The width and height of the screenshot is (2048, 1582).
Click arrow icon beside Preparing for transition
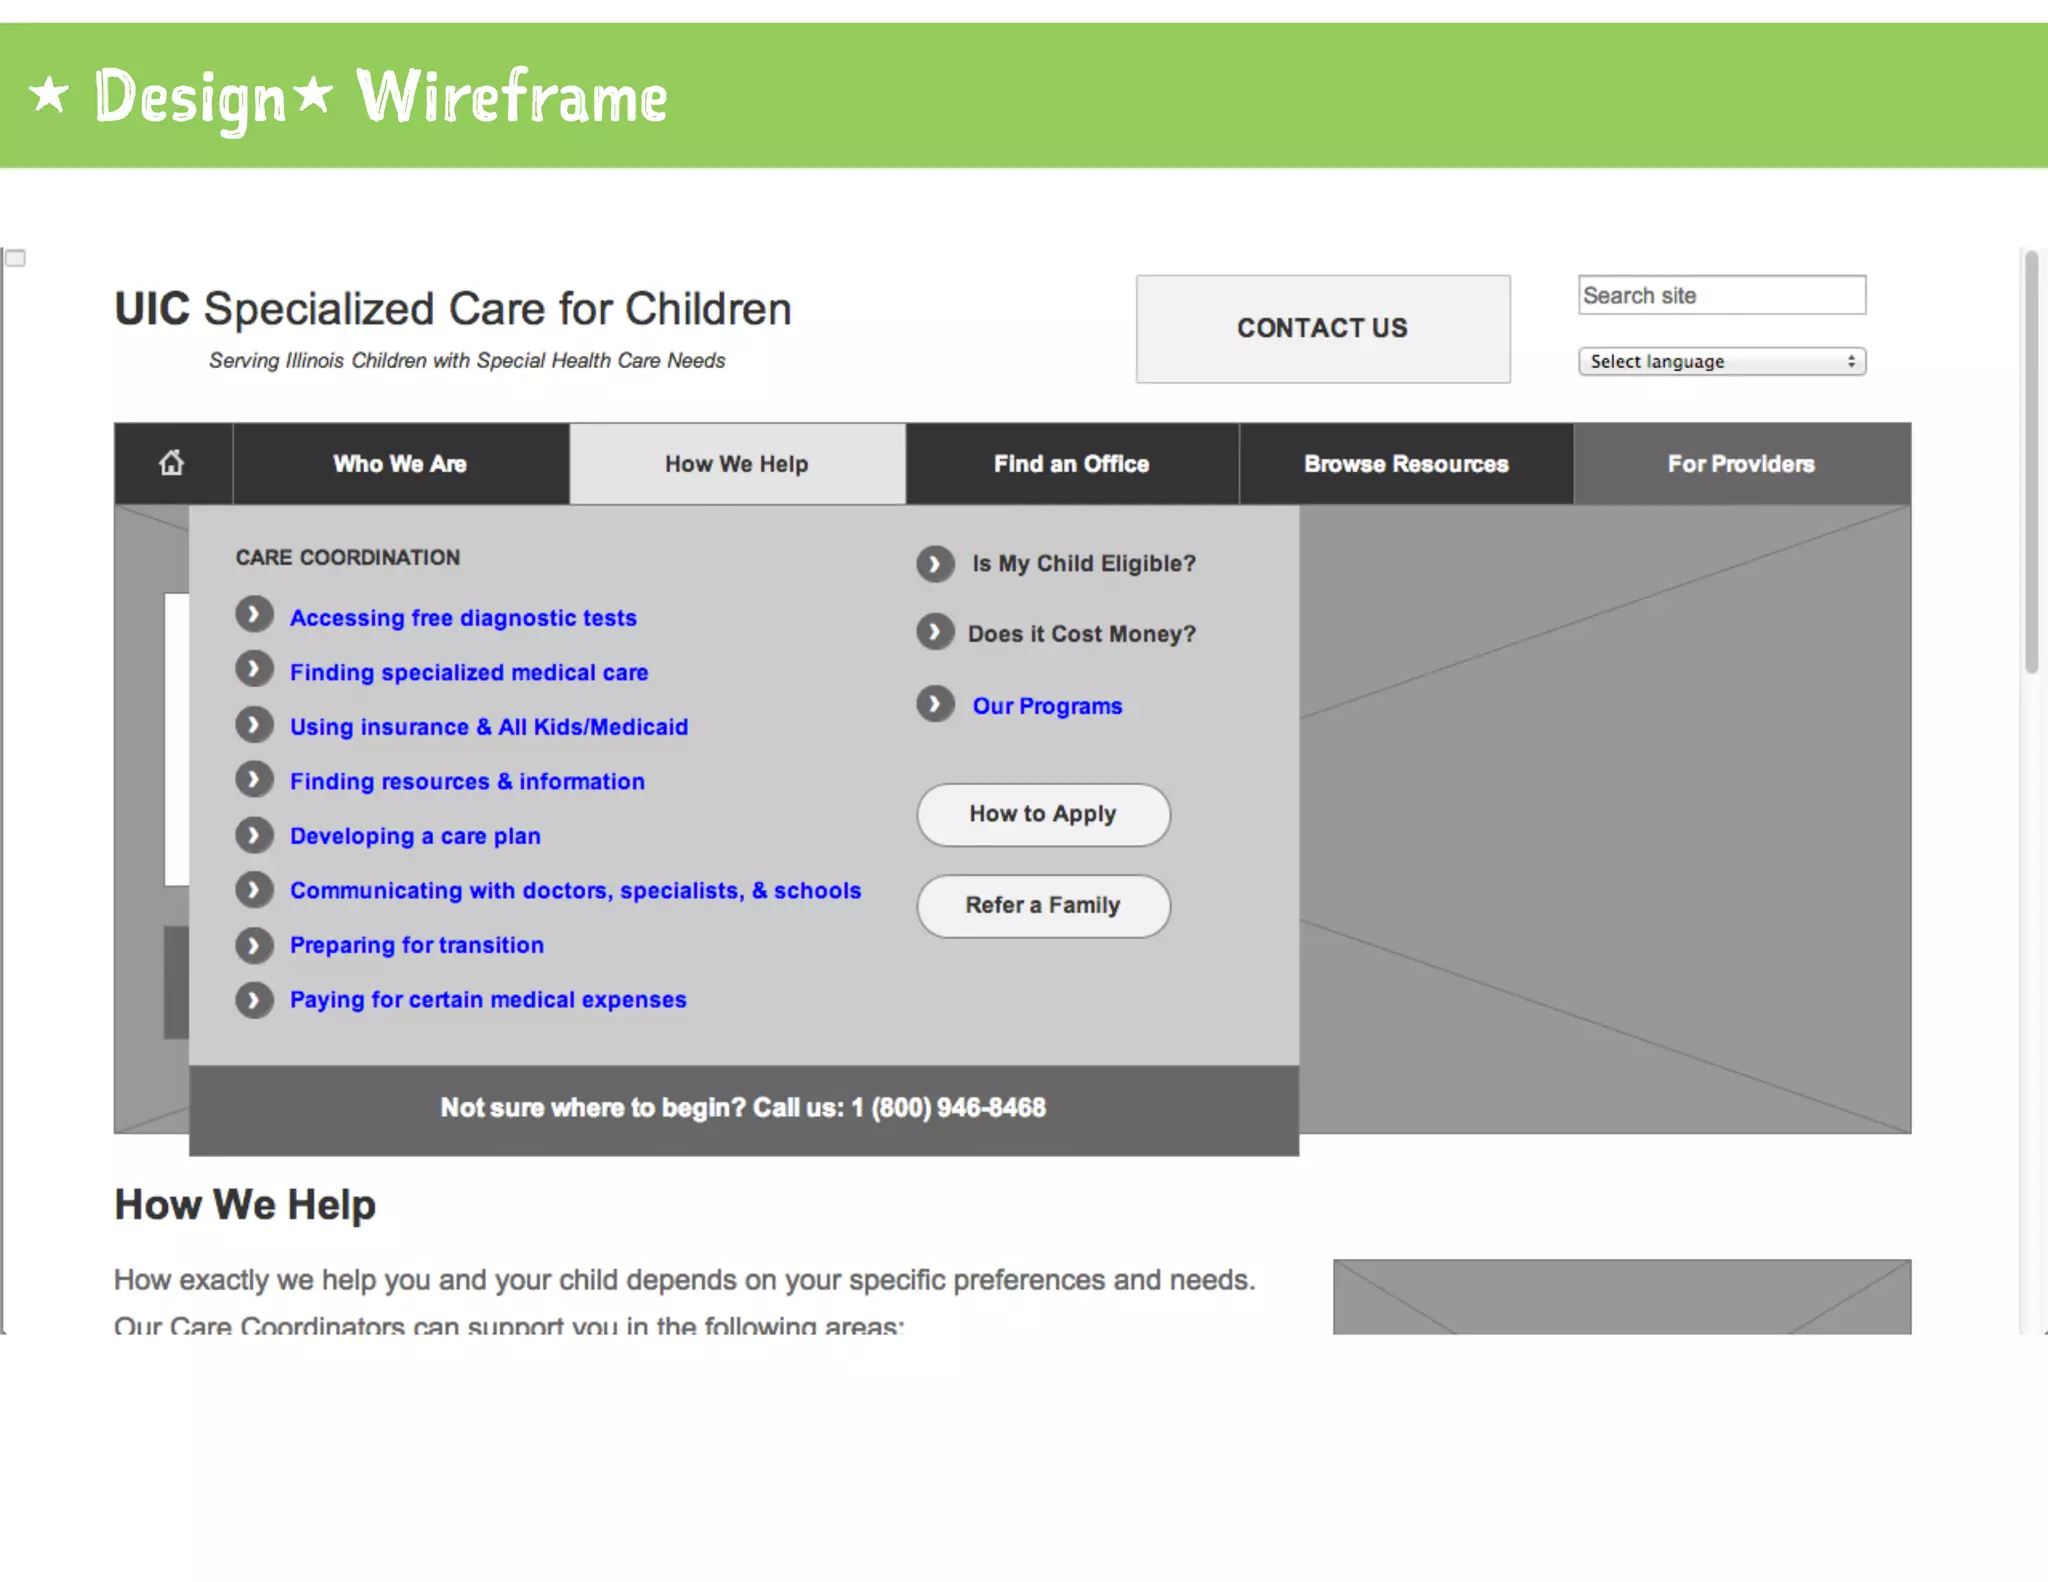[254, 945]
